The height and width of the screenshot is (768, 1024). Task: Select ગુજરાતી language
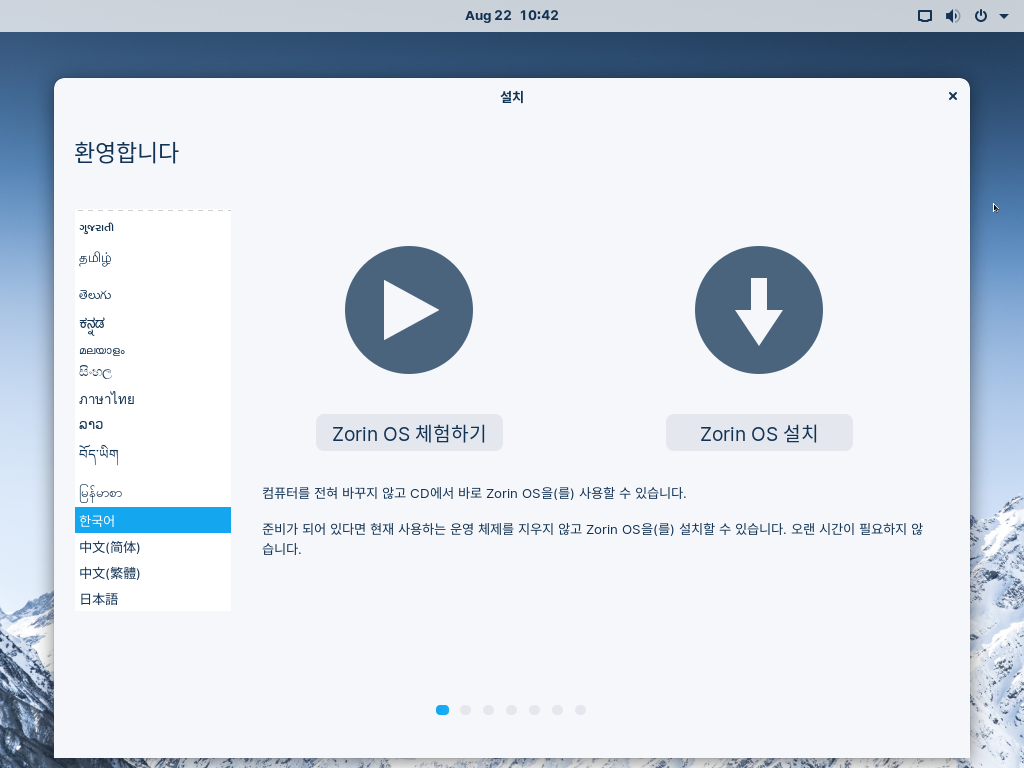[153, 227]
